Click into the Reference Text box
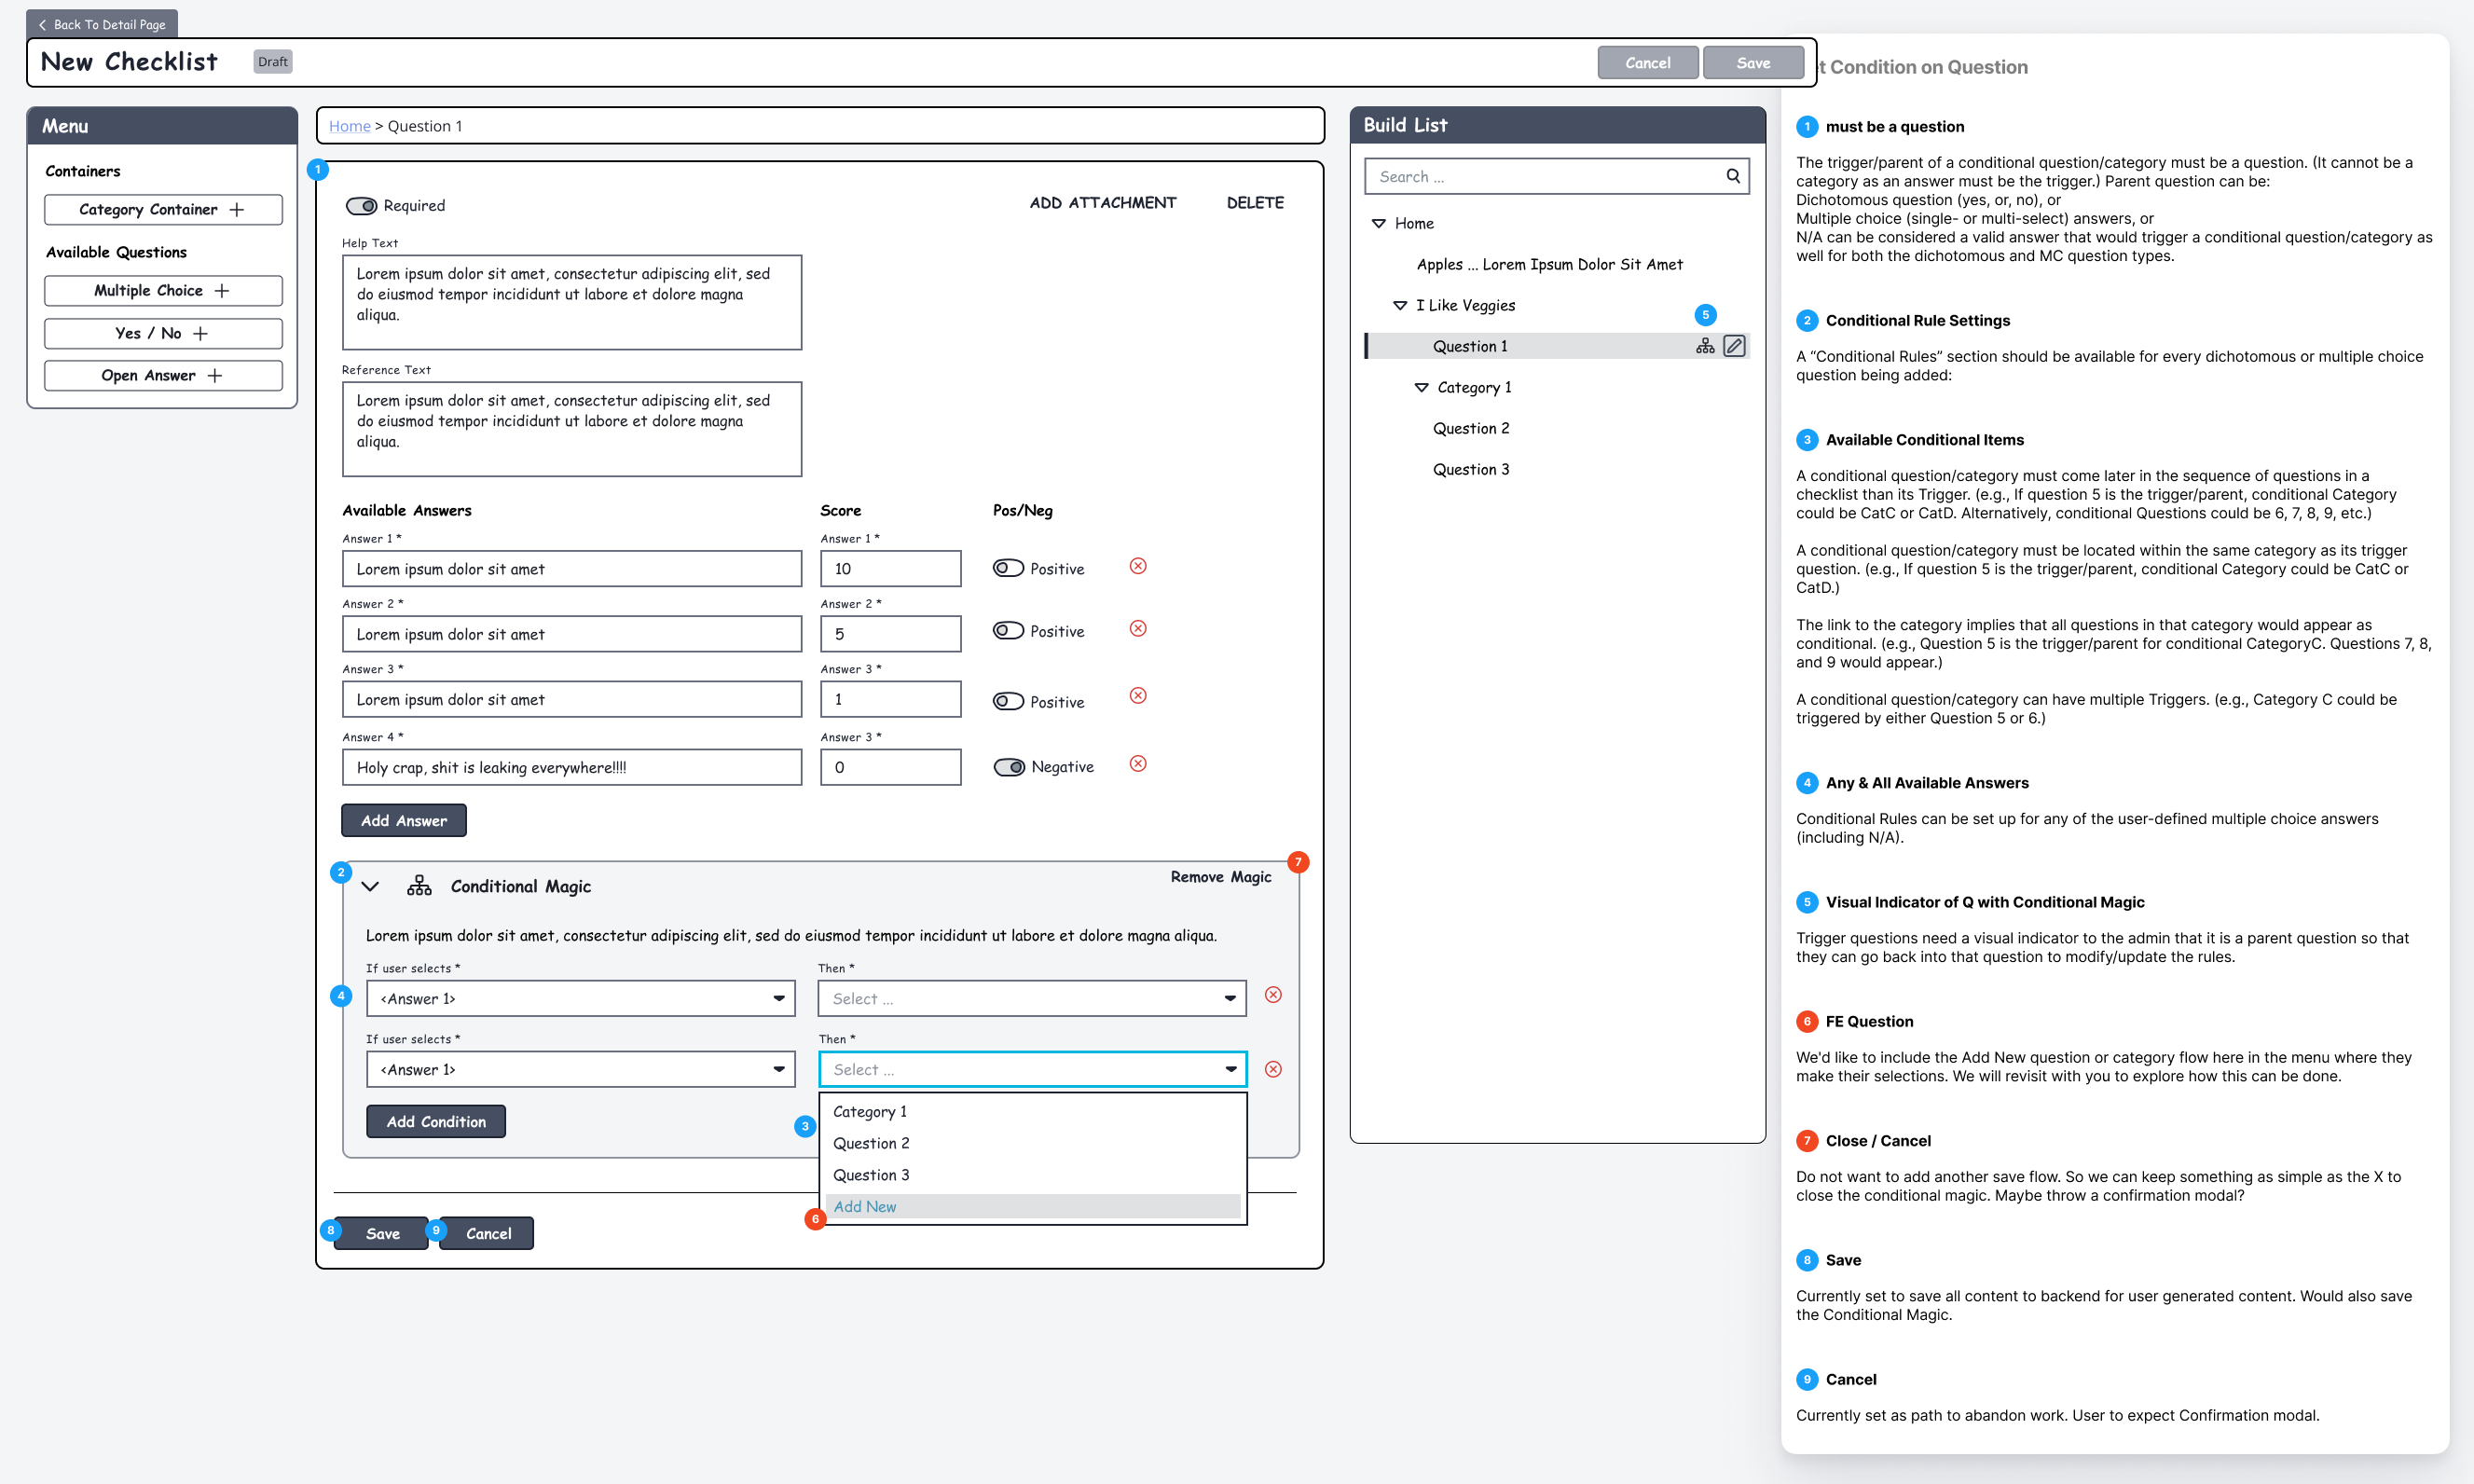This screenshot has width=2474, height=1484. pyautogui.click(x=571, y=429)
